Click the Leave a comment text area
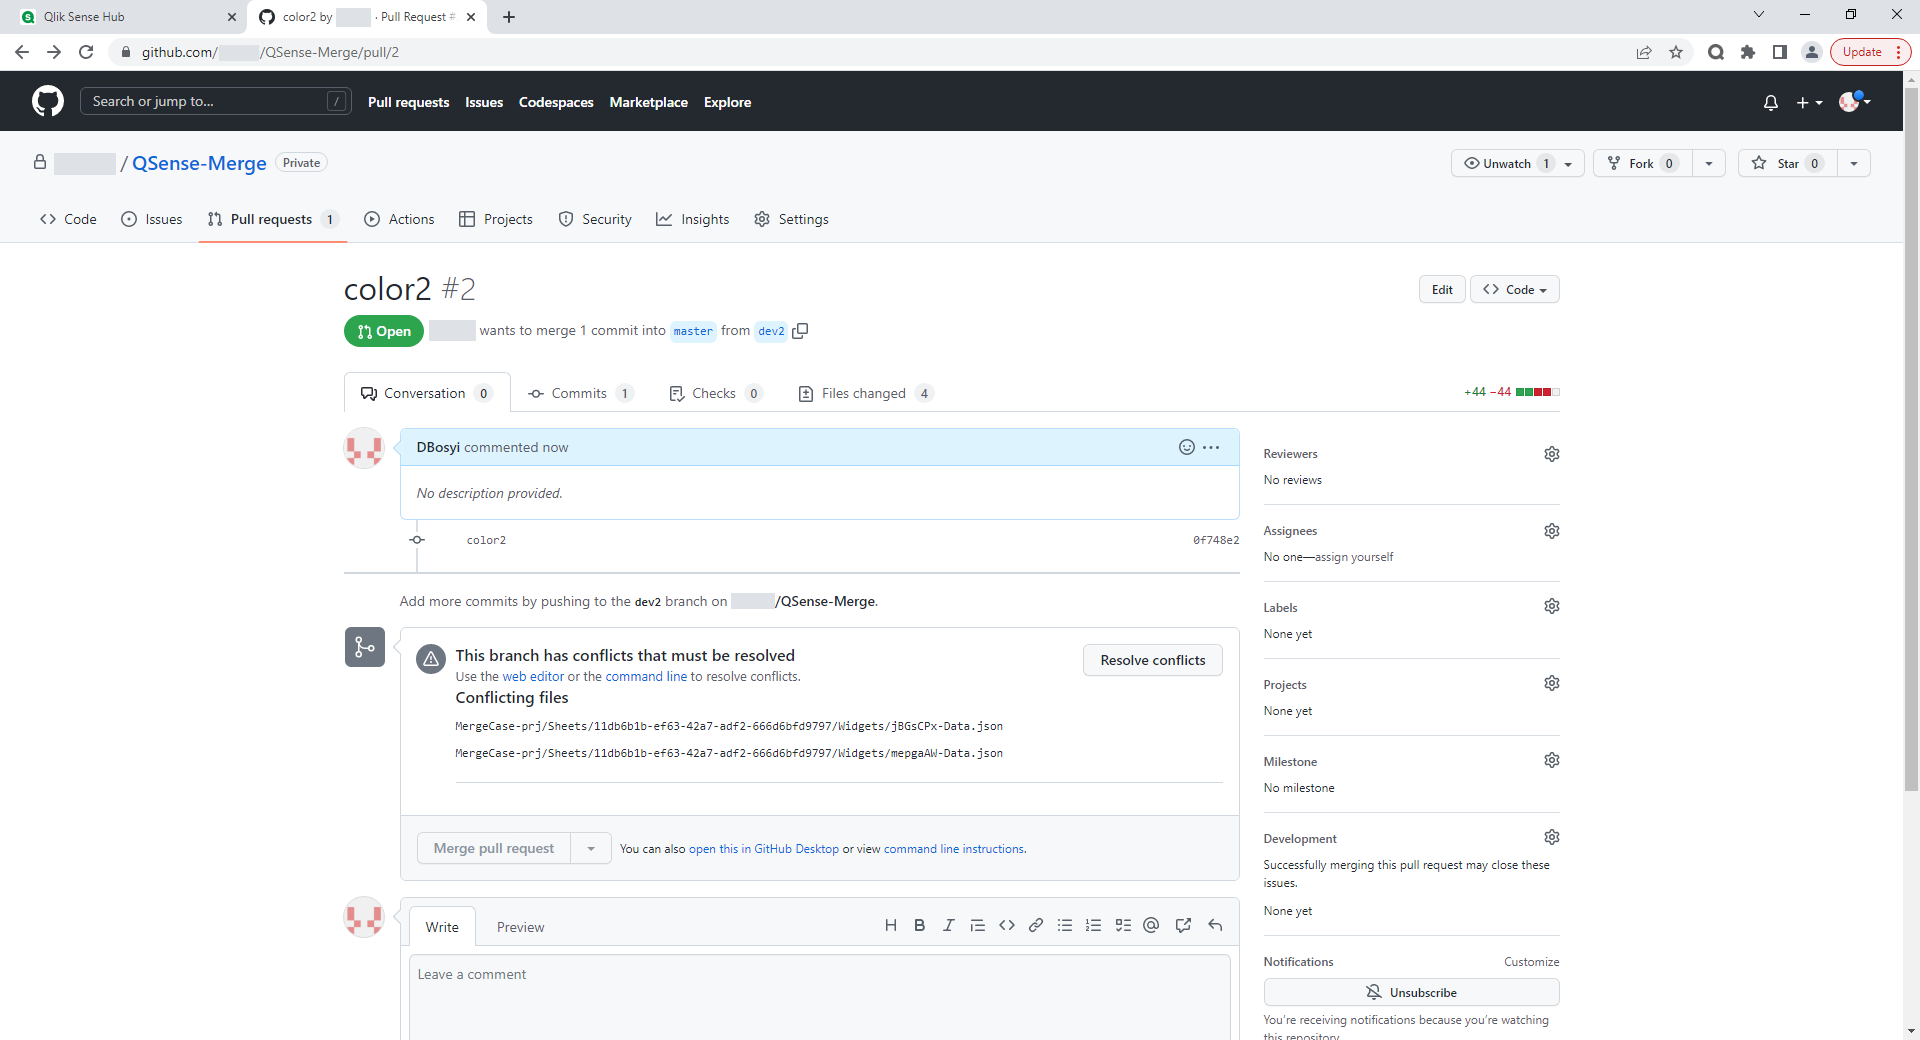Image resolution: width=1920 pixels, height=1040 pixels. 819,995
